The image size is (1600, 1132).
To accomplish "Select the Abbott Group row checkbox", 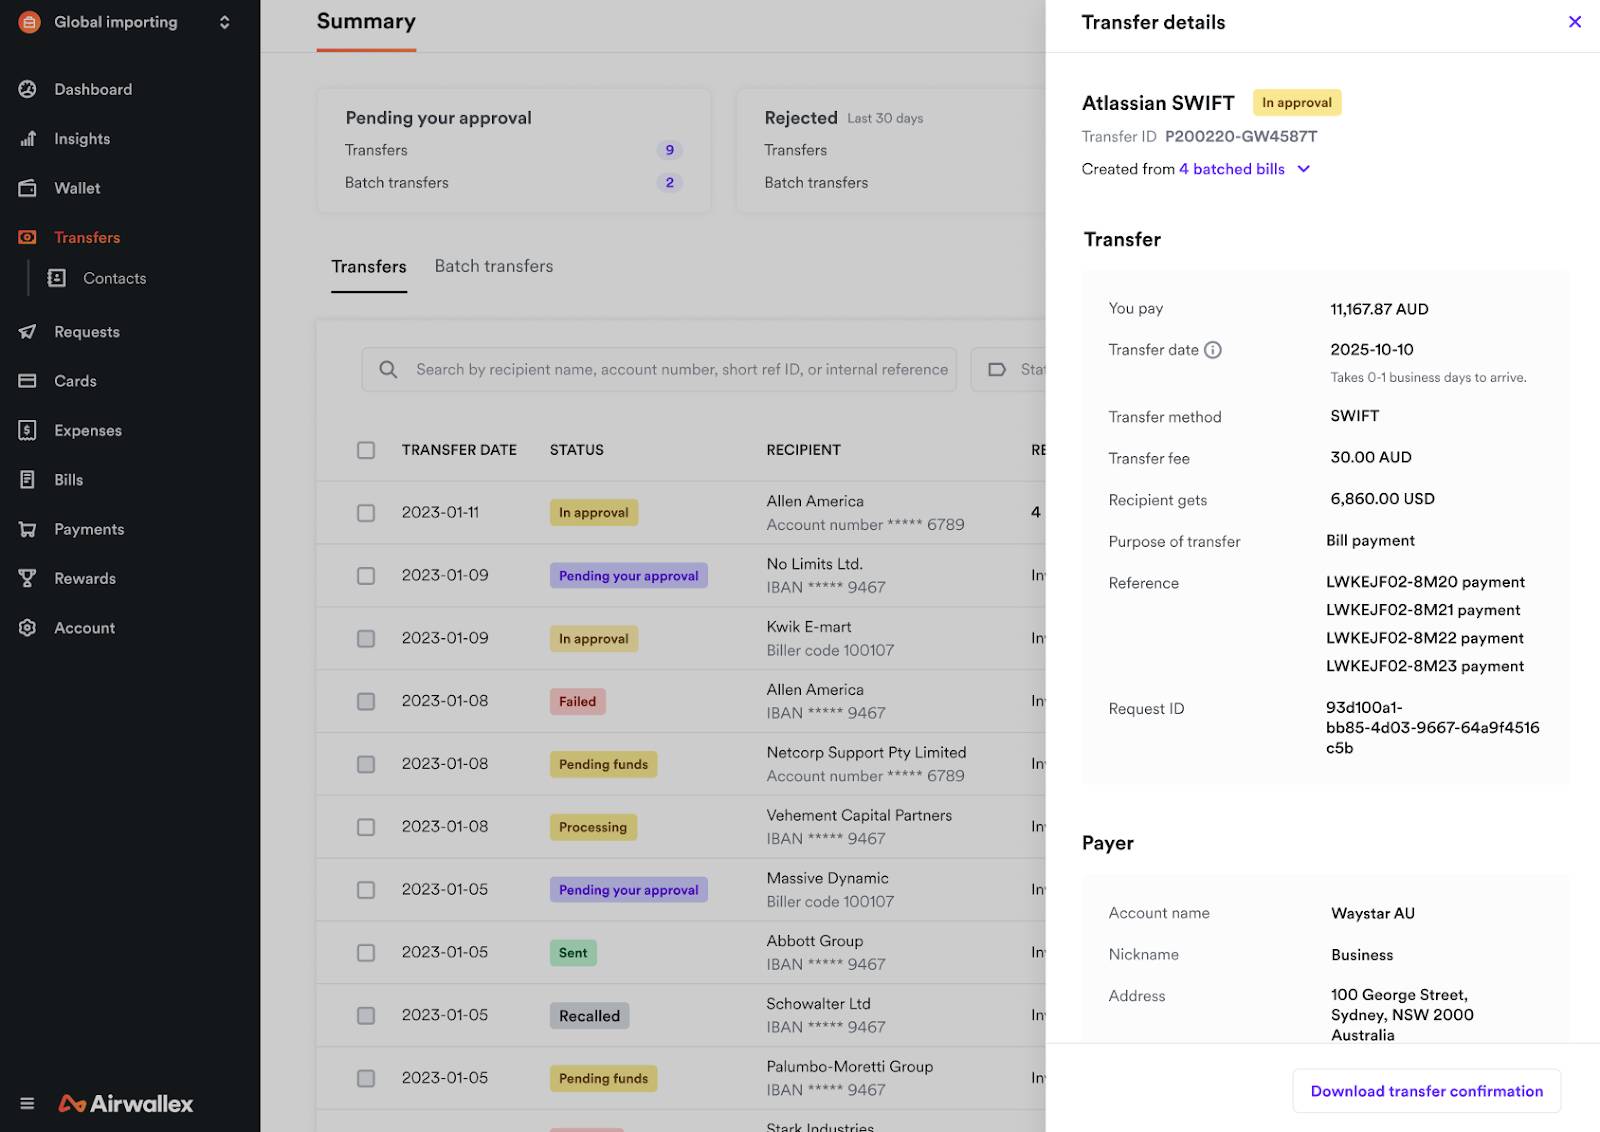I will 366,953.
